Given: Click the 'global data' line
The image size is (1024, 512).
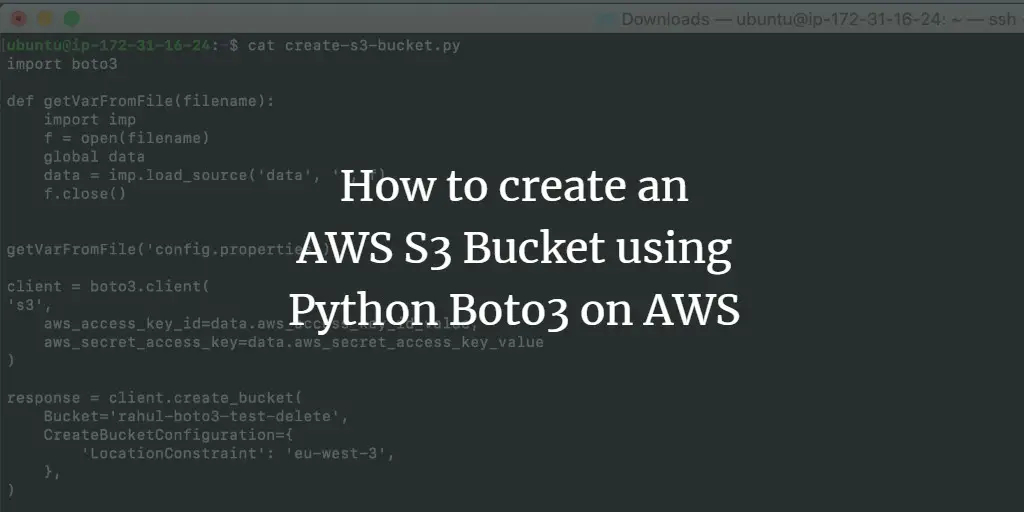Looking at the screenshot, I should click(94, 157).
